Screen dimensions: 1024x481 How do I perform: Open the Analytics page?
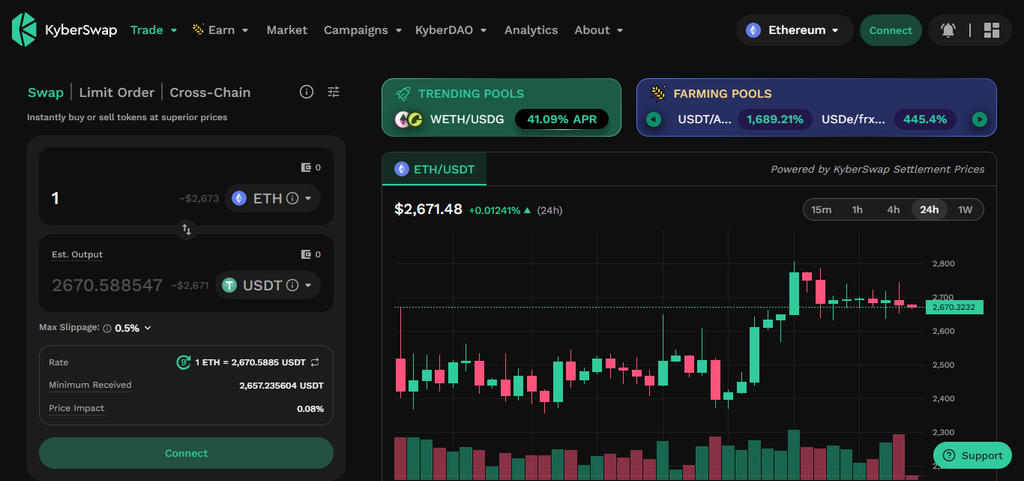pyautogui.click(x=531, y=30)
